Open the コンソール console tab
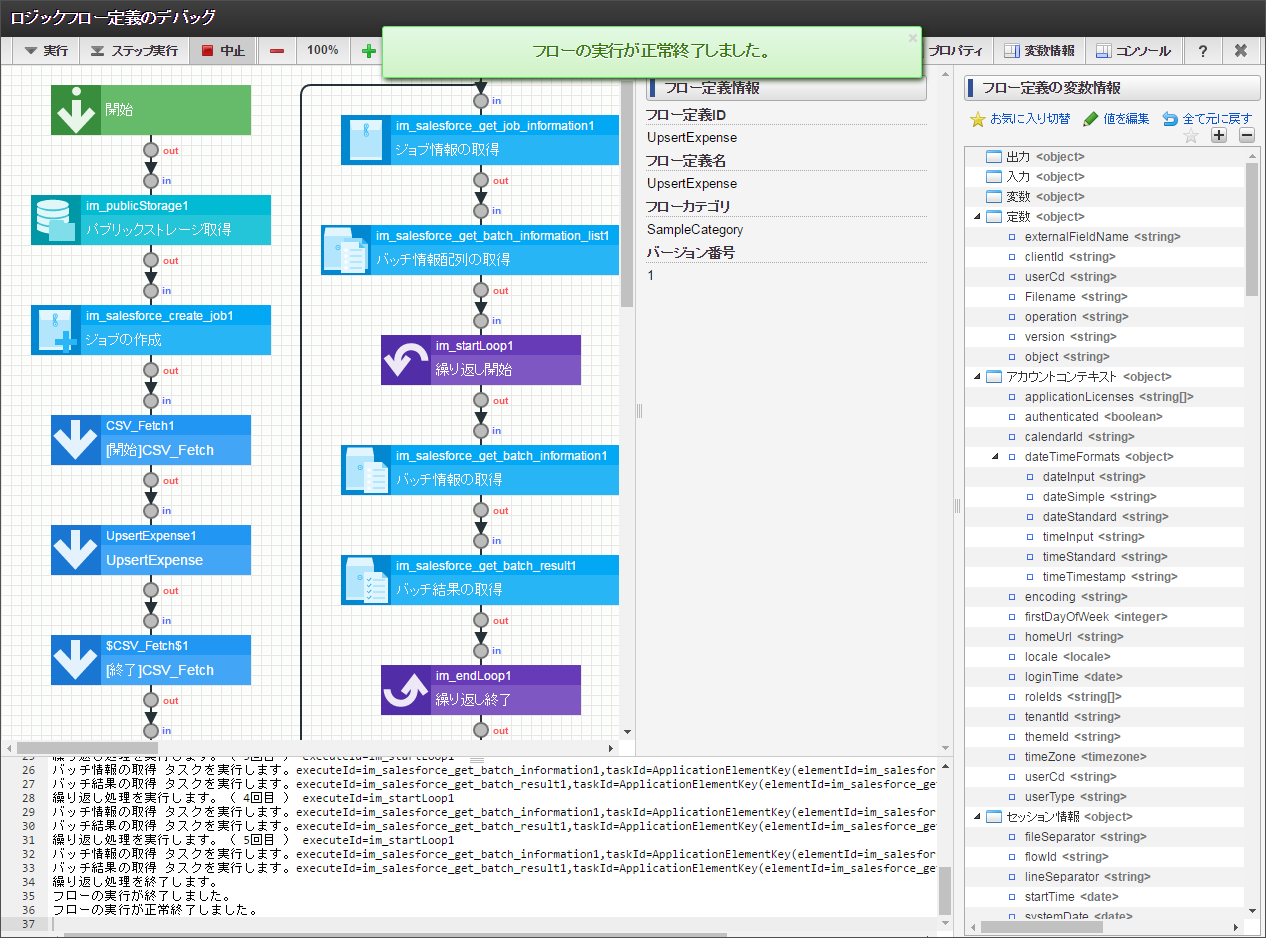This screenshot has height=938, width=1266. (x=1135, y=50)
